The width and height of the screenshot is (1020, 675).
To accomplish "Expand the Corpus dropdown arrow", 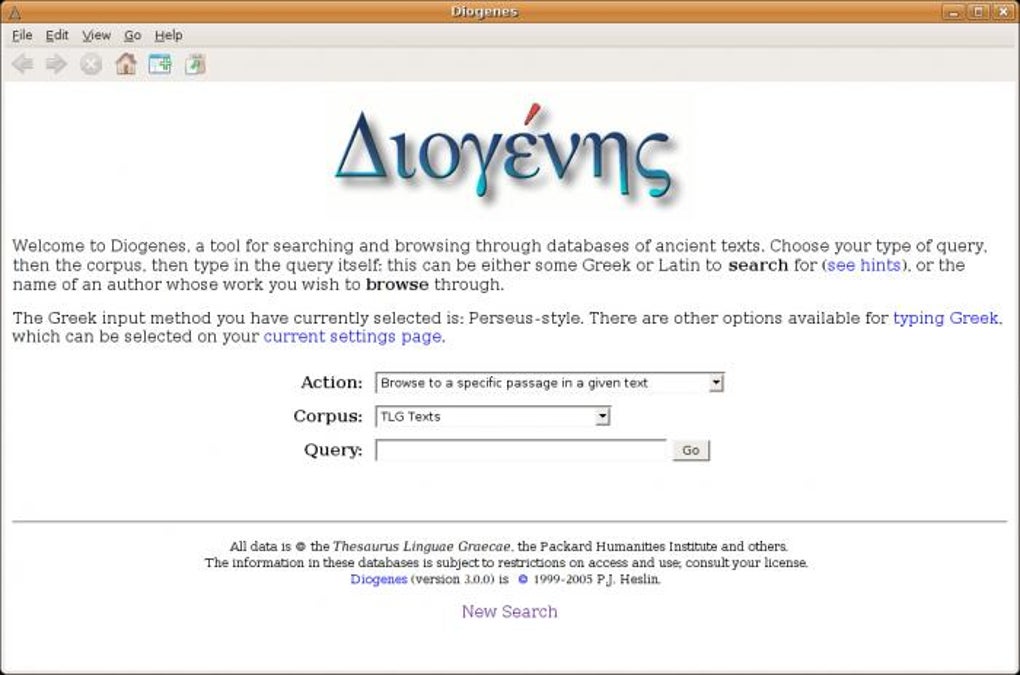I will pos(602,416).
